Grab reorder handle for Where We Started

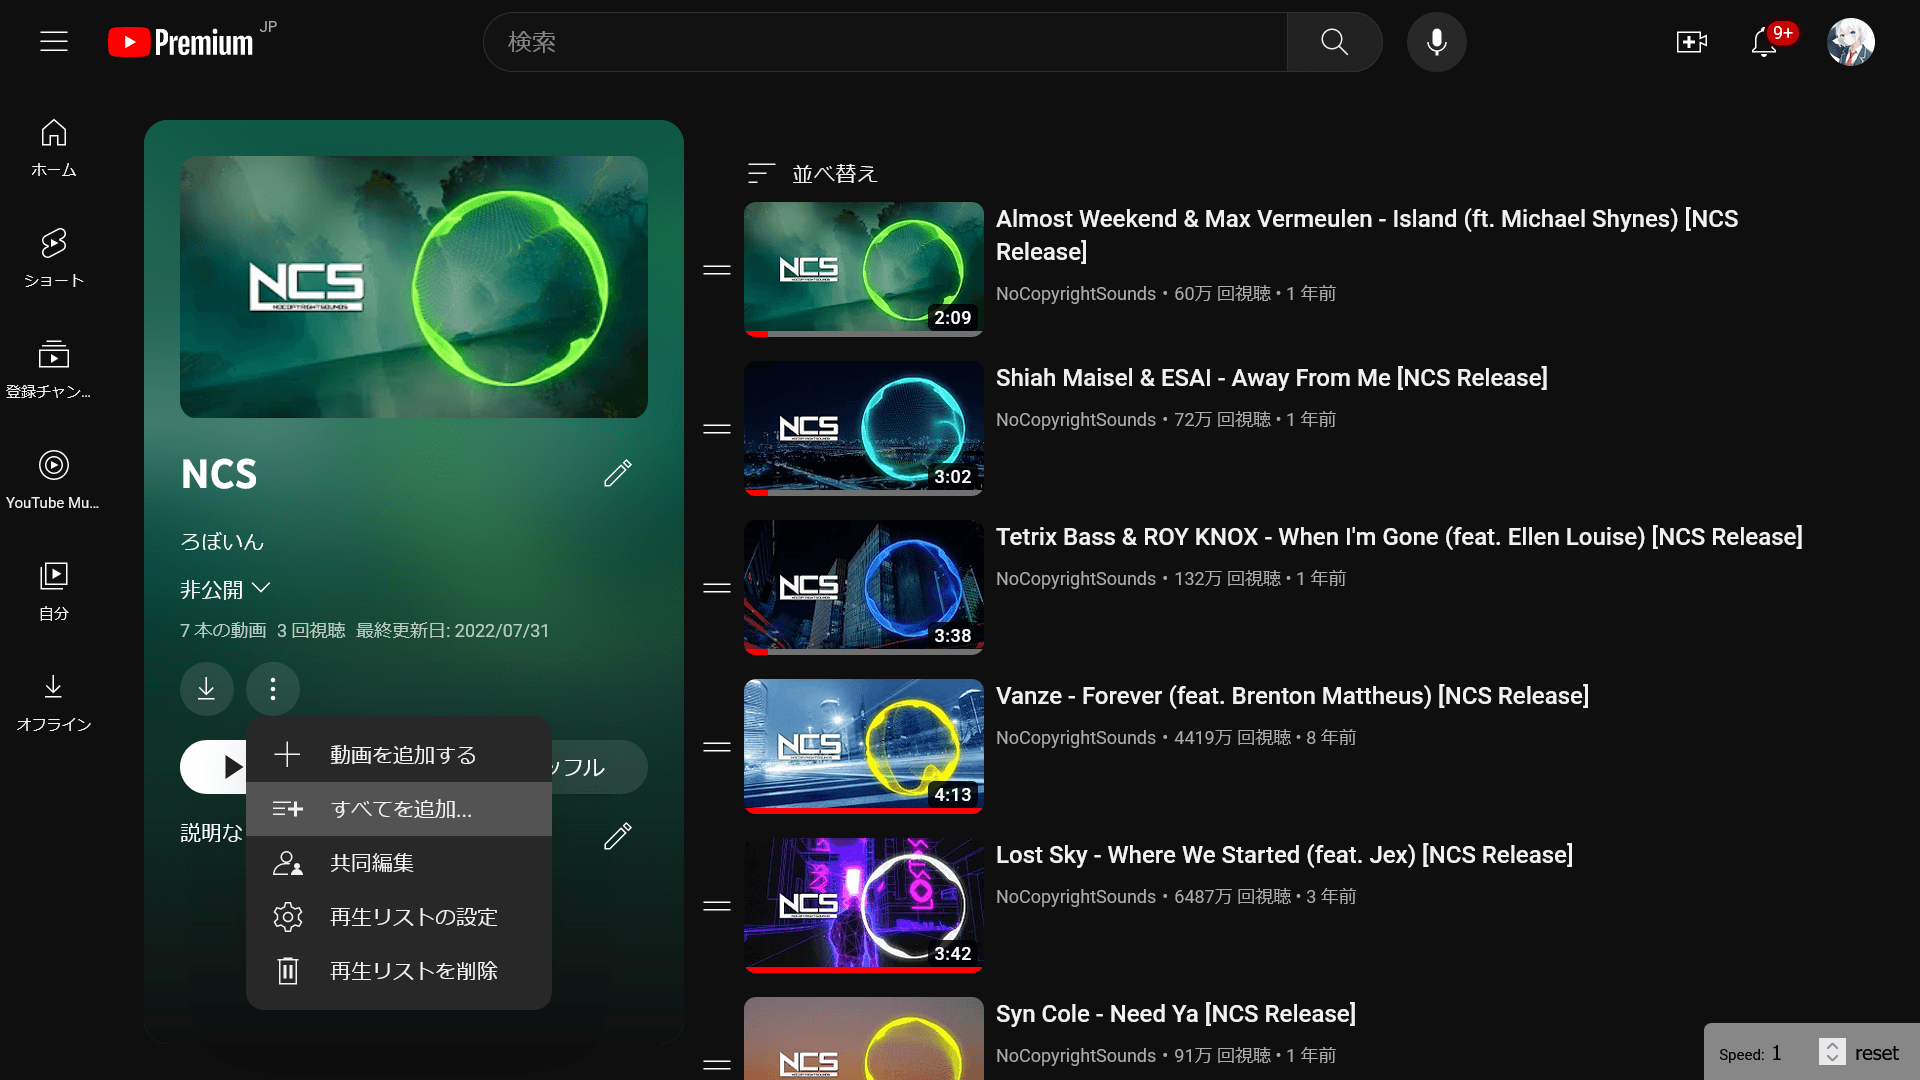pyautogui.click(x=717, y=906)
